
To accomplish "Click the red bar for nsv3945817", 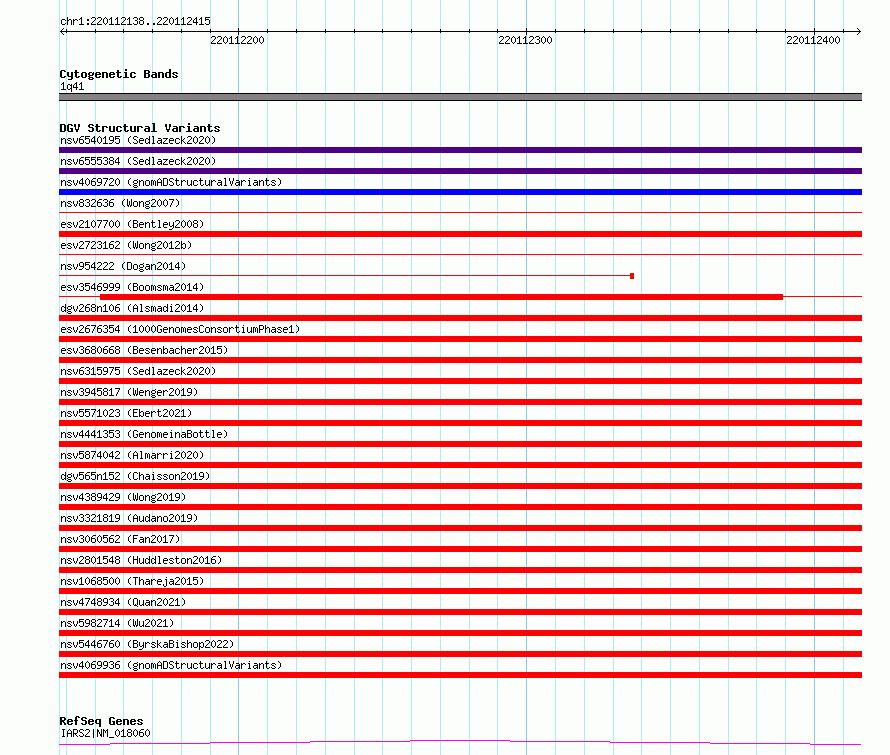I will (460, 402).
